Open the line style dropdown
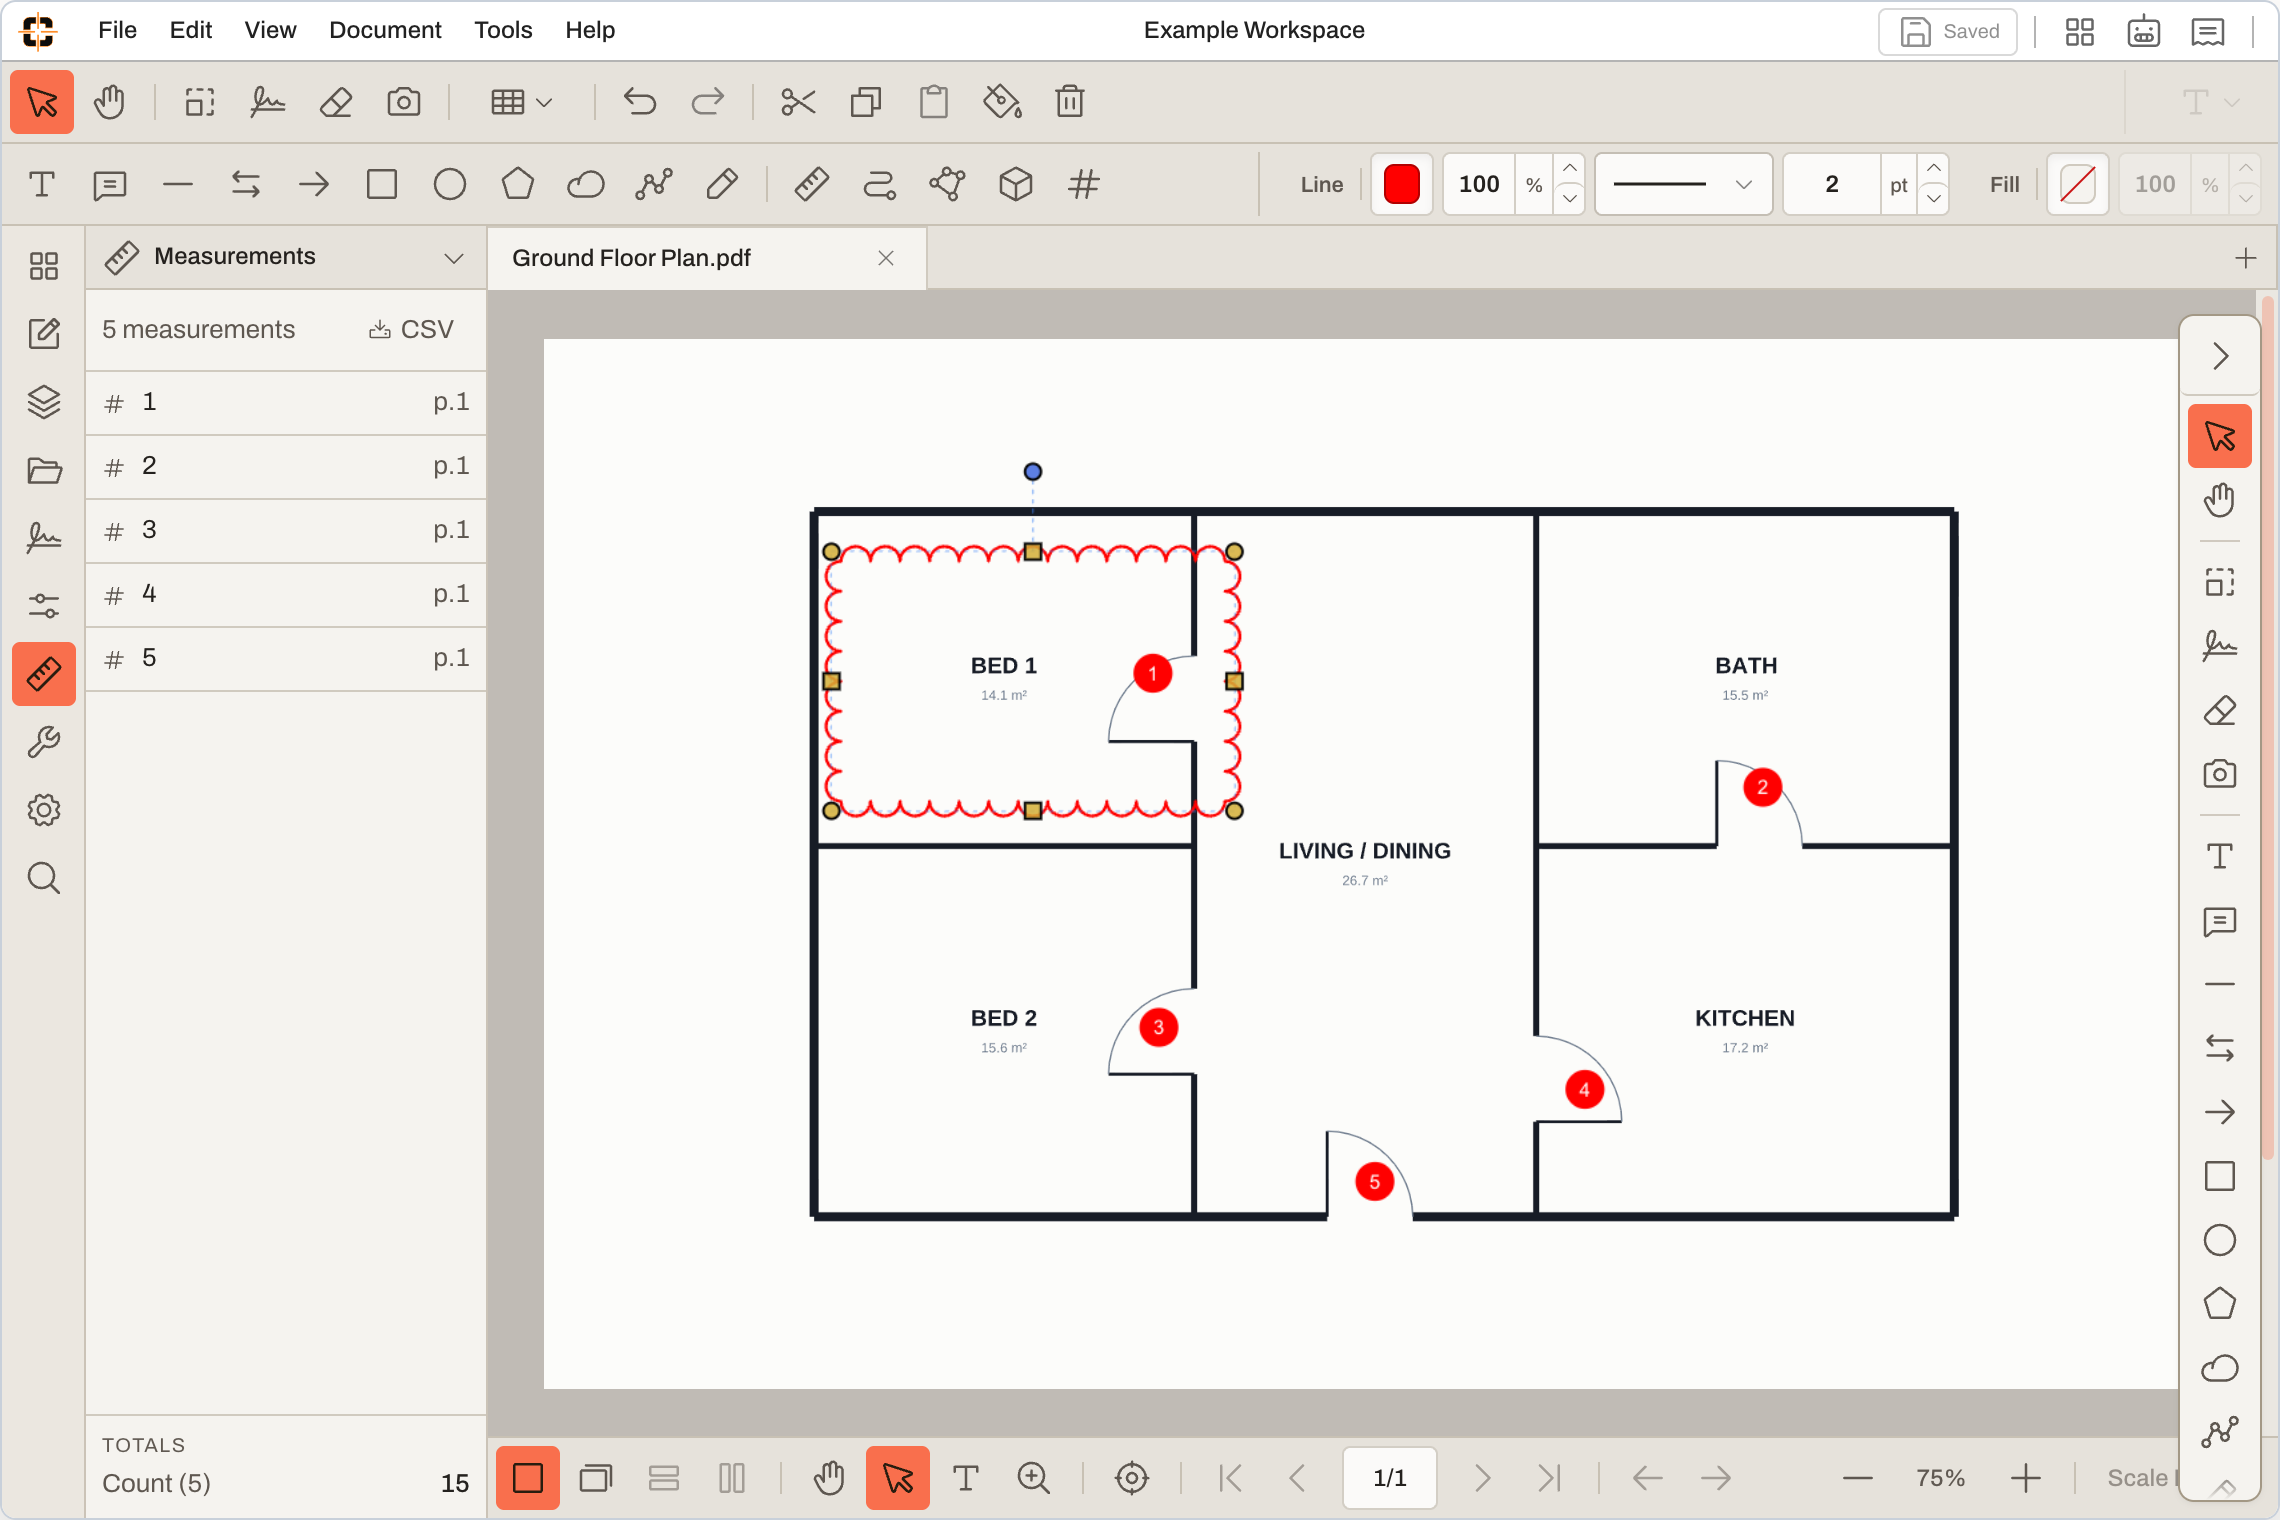The width and height of the screenshot is (2280, 1520). tap(1683, 184)
